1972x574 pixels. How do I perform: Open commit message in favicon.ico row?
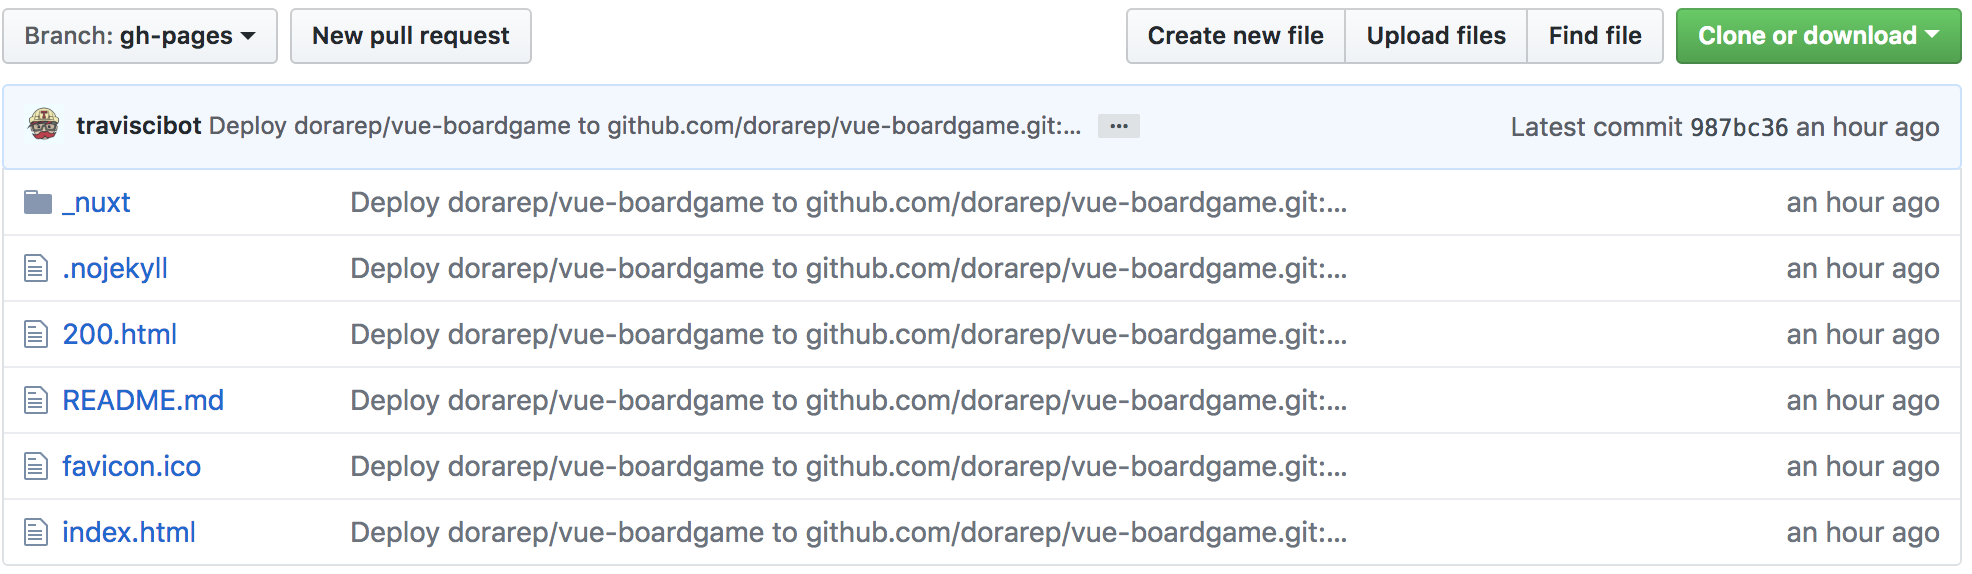848,466
